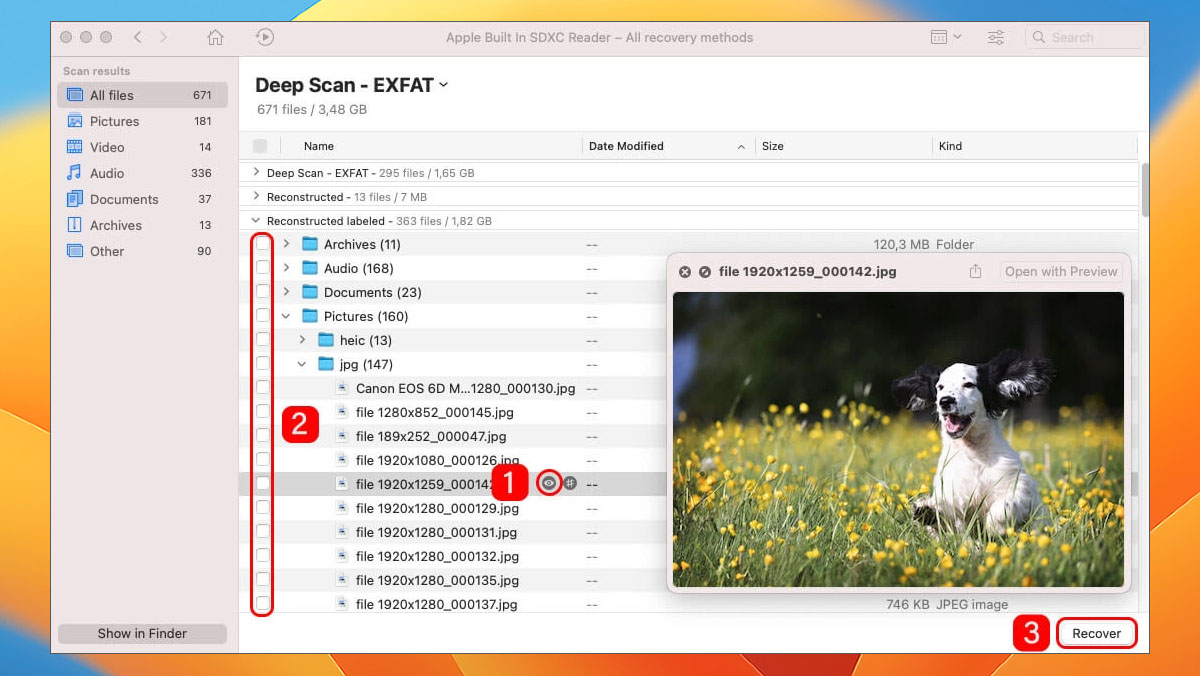Click the dog photo preview image
Viewport: 1200px width, 676px height.
pyautogui.click(x=898, y=439)
